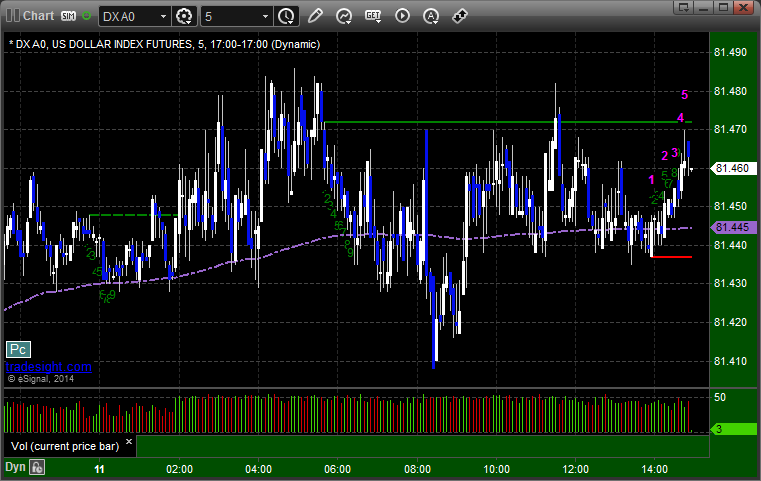This screenshot has height=481, width=761.
Task: Toggle the green connection status light
Action: [x=86, y=16]
